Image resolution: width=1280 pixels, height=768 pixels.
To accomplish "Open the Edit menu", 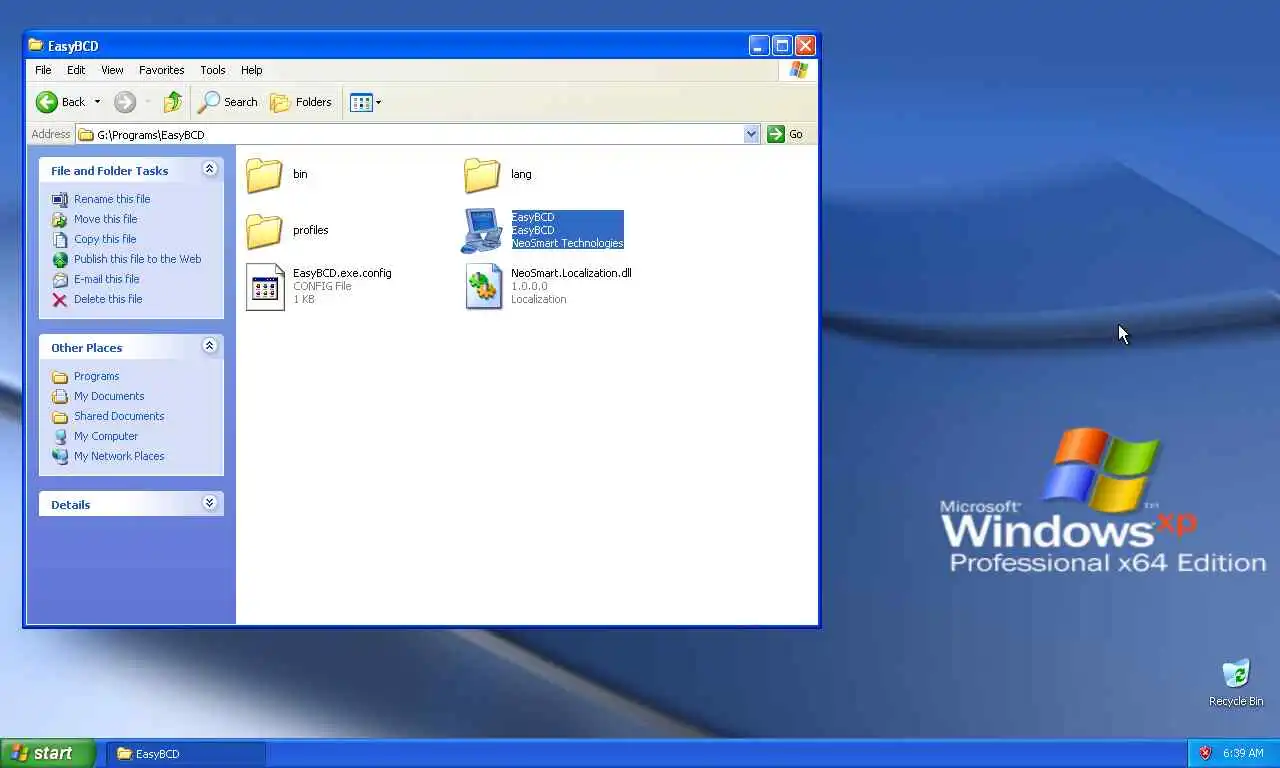I will tap(76, 70).
